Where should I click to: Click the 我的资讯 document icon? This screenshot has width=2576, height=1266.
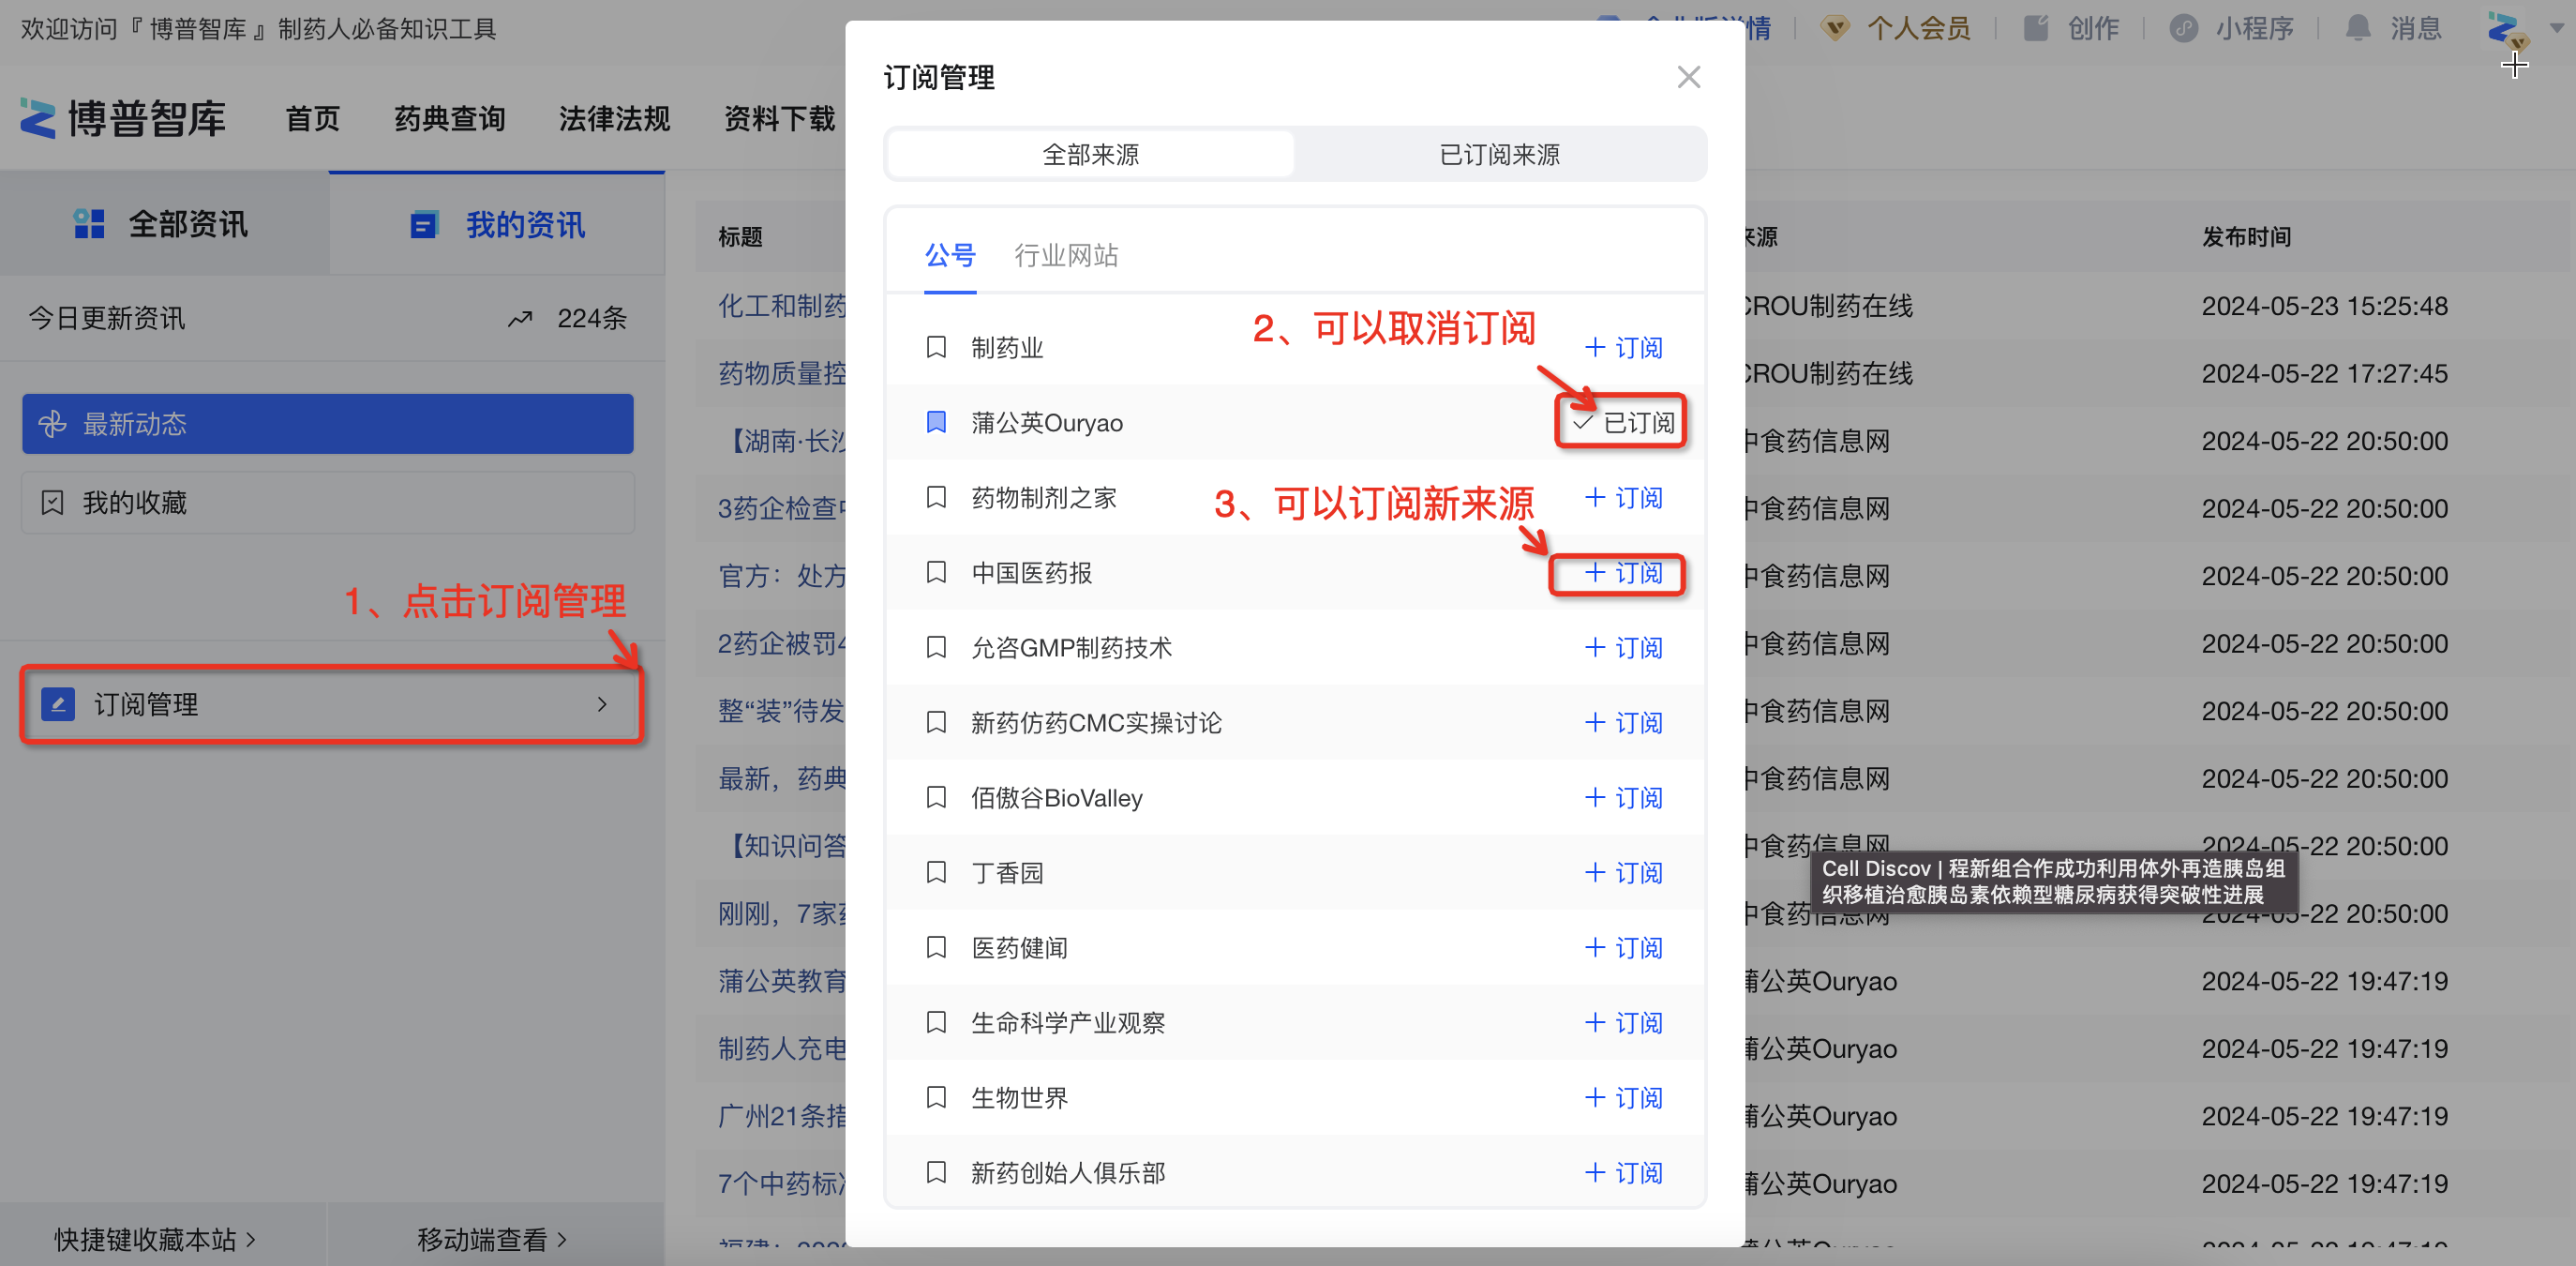point(424,224)
